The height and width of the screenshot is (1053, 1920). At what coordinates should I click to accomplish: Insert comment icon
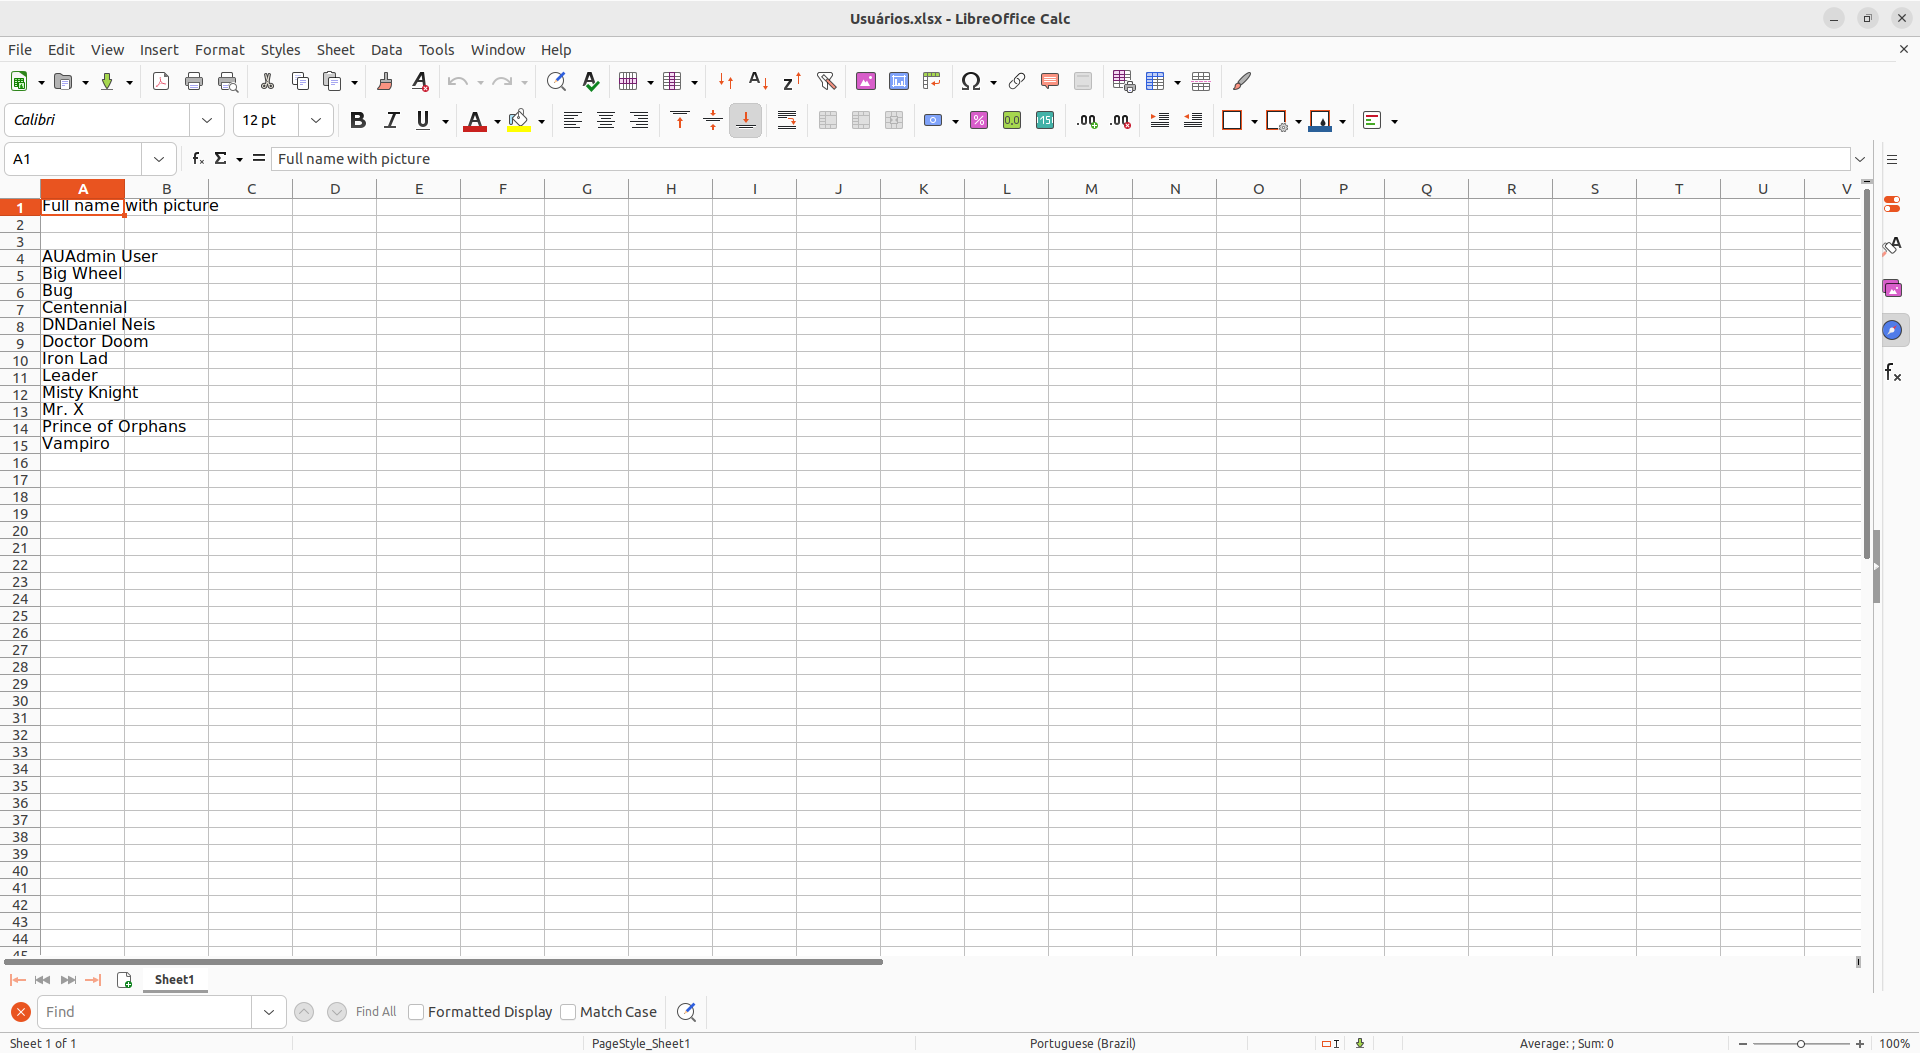(x=1050, y=82)
